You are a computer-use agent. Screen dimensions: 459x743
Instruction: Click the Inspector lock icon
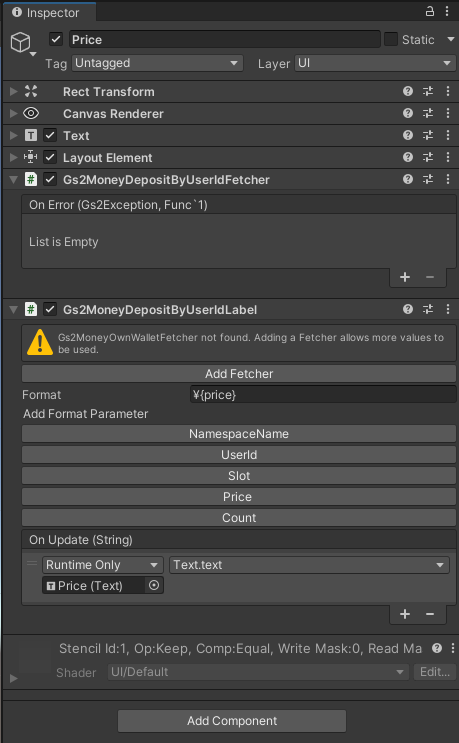tap(430, 11)
